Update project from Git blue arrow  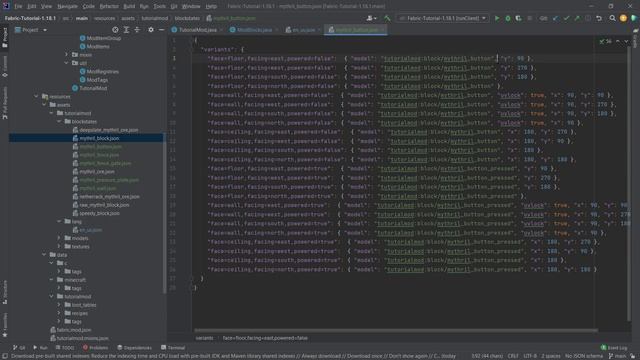click(556, 18)
